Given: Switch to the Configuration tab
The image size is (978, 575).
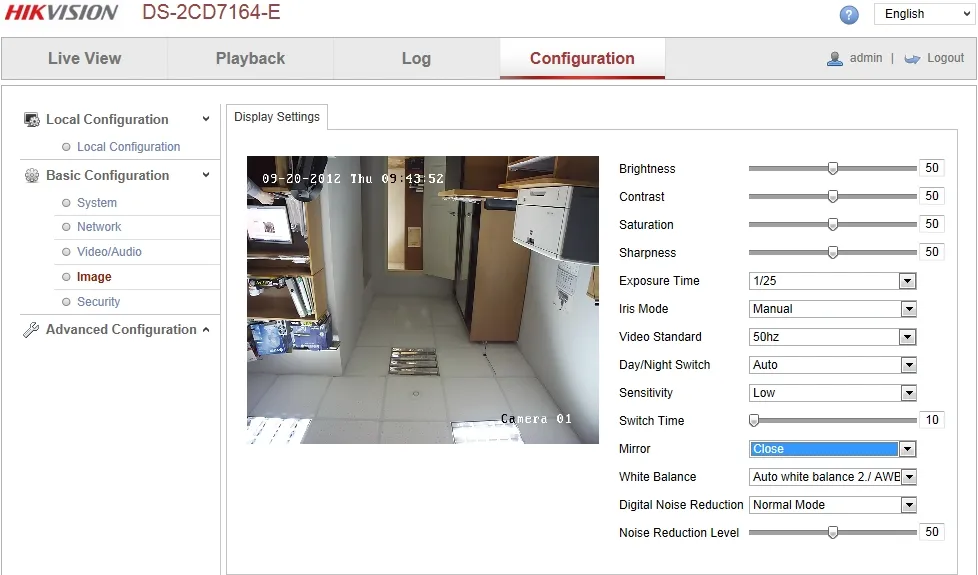Looking at the screenshot, I should [582, 59].
